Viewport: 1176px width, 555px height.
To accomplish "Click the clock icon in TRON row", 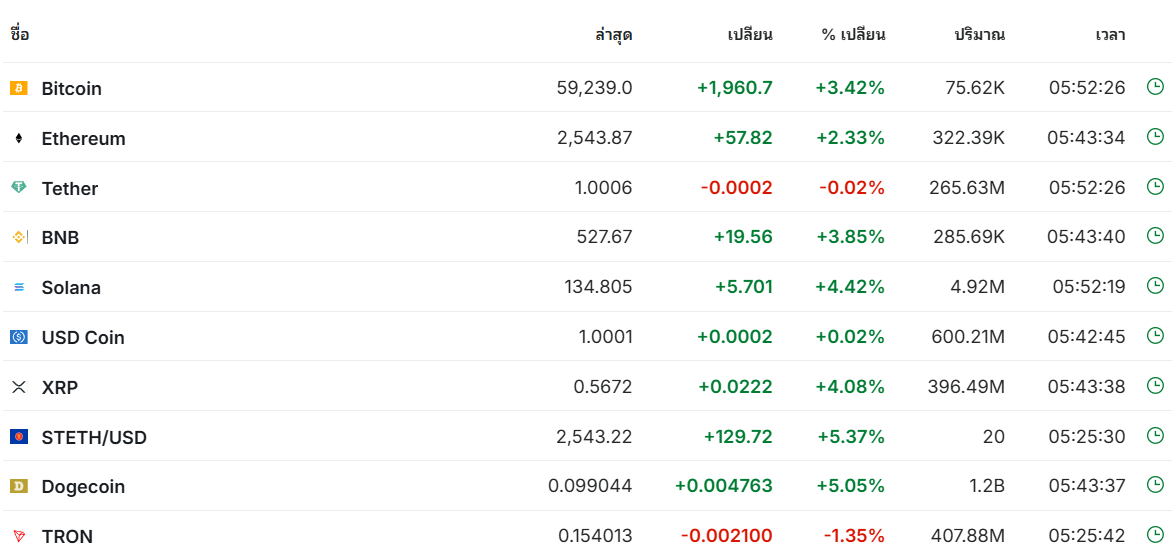I will [x=1156, y=535].
